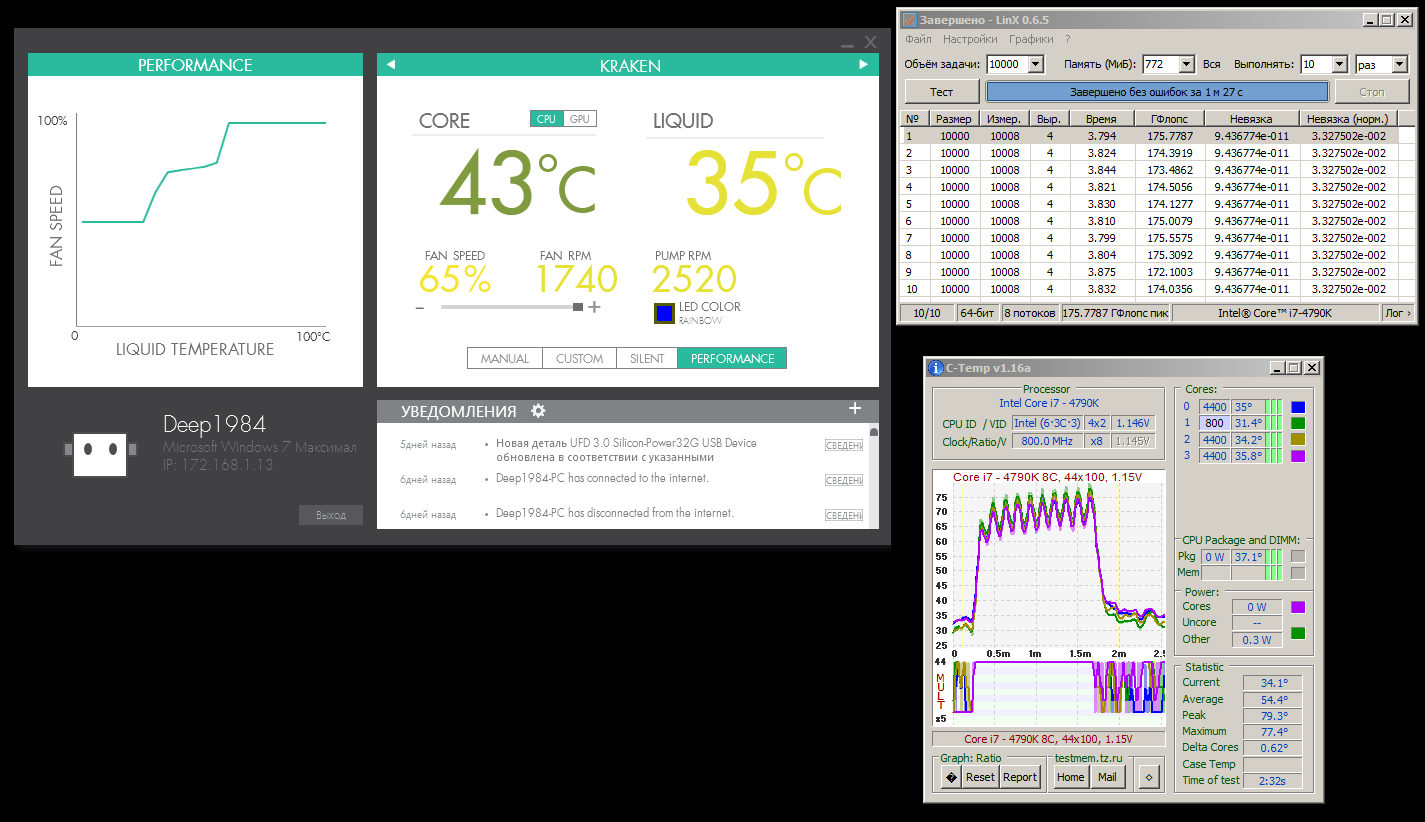Select the SILENT fan mode tab
The height and width of the screenshot is (822, 1425).
pos(647,358)
